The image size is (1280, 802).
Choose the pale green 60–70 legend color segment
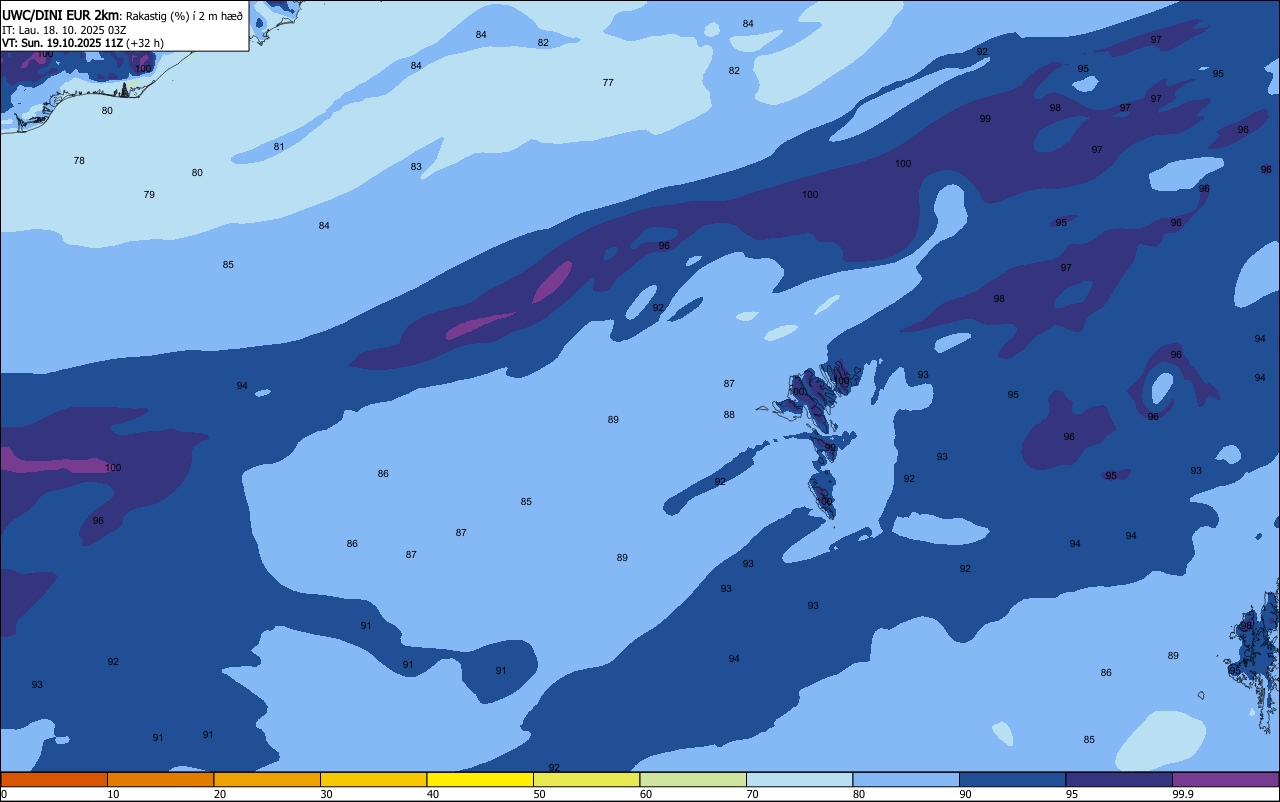693,779
